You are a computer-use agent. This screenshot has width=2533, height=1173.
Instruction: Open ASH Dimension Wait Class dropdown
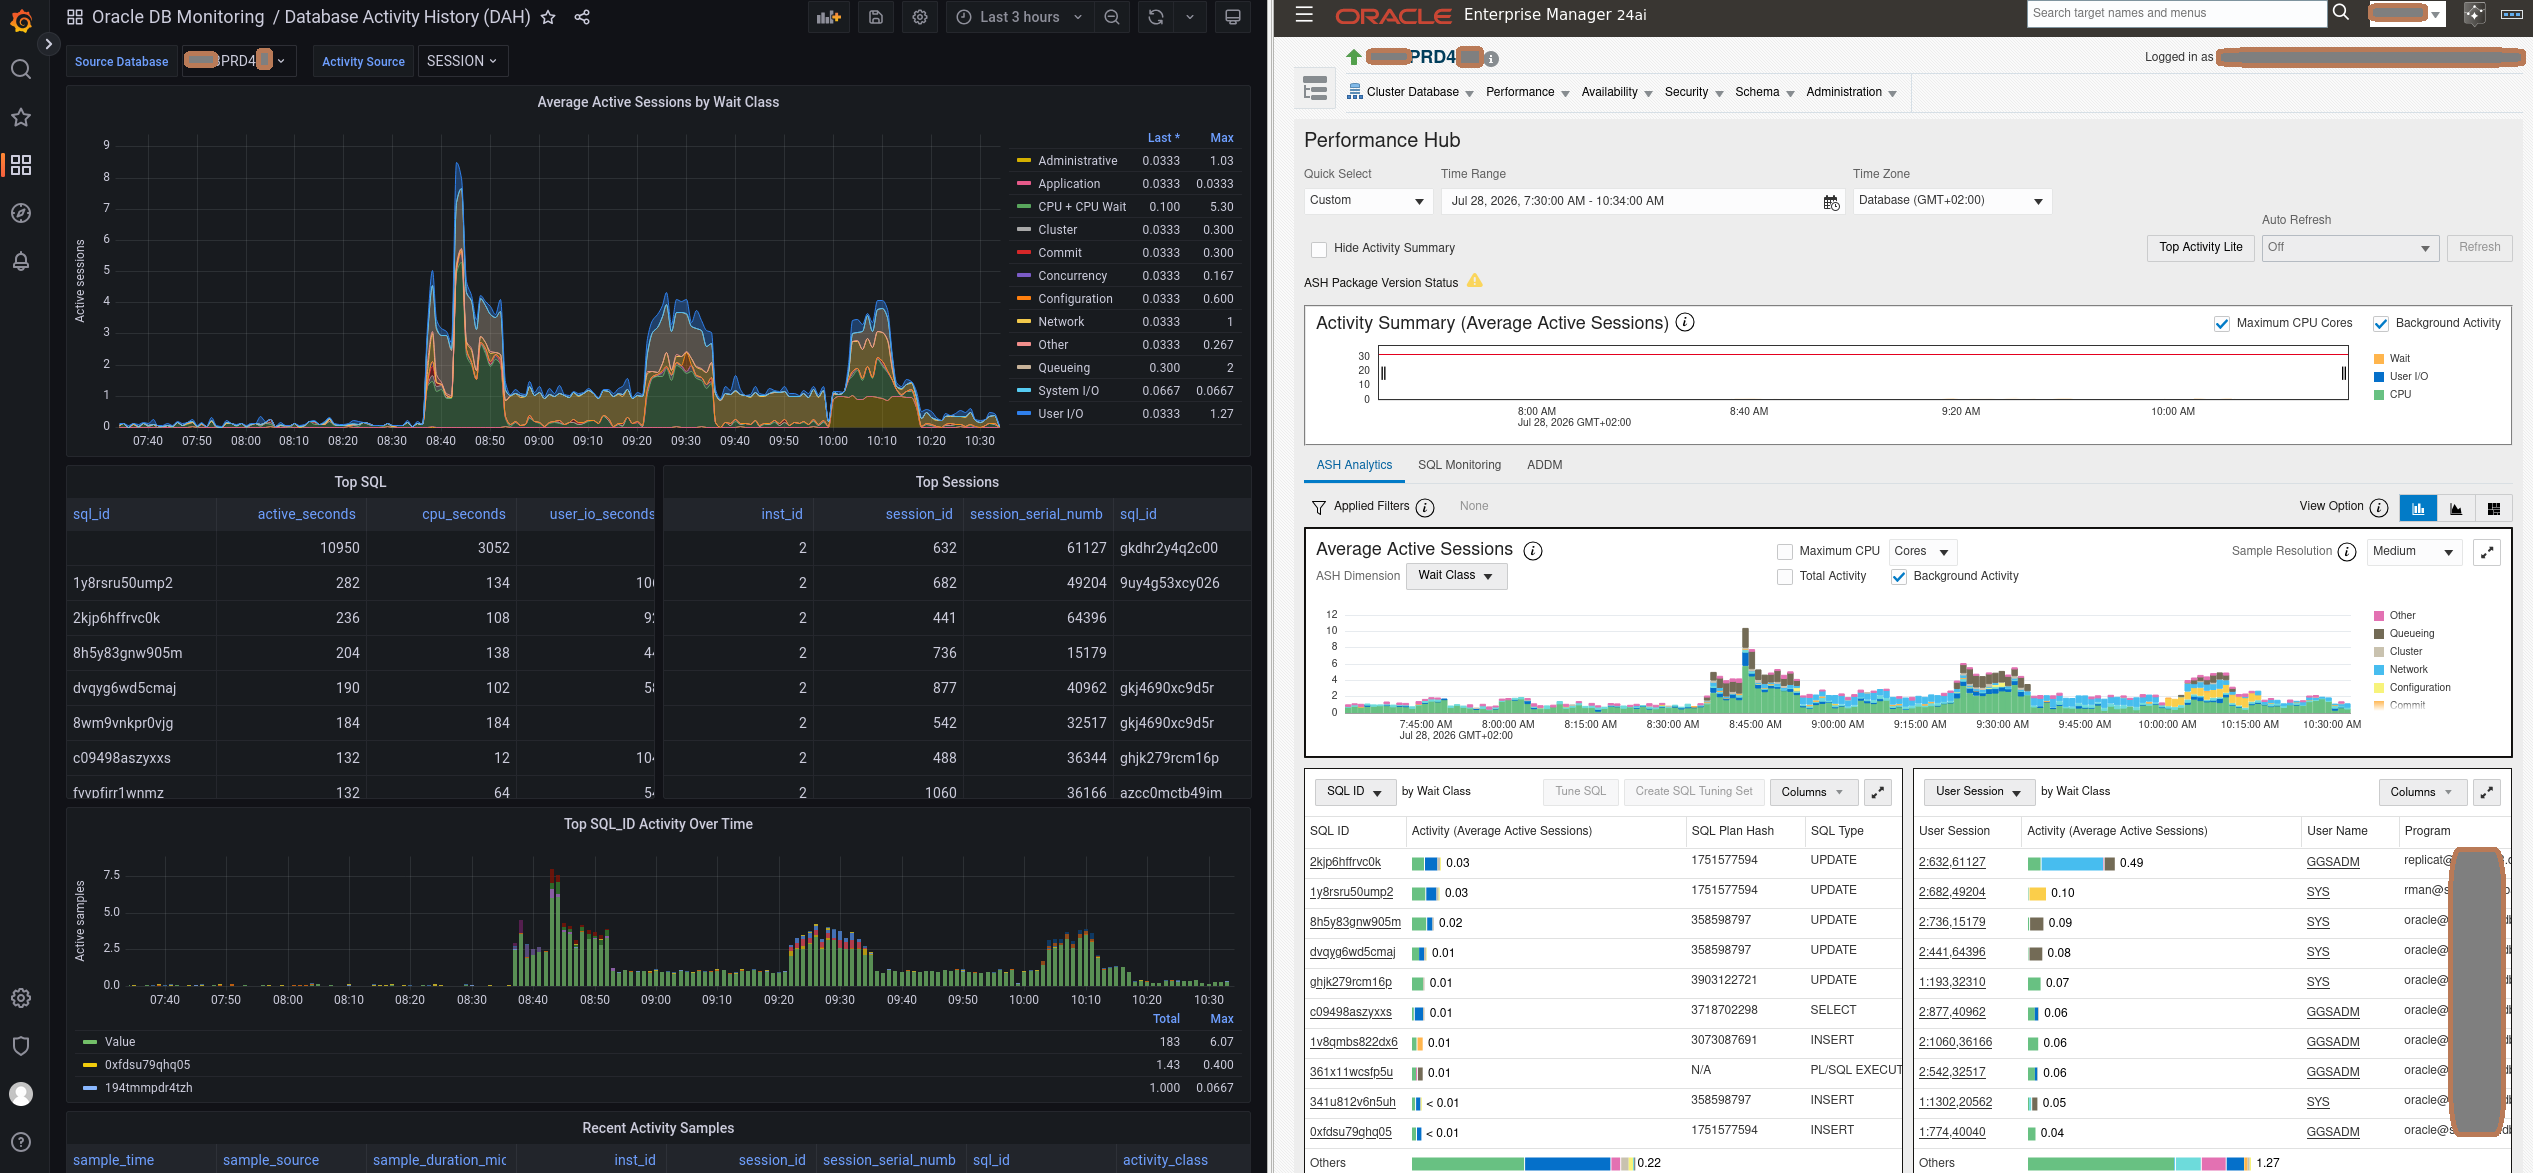(x=1456, y=576)
